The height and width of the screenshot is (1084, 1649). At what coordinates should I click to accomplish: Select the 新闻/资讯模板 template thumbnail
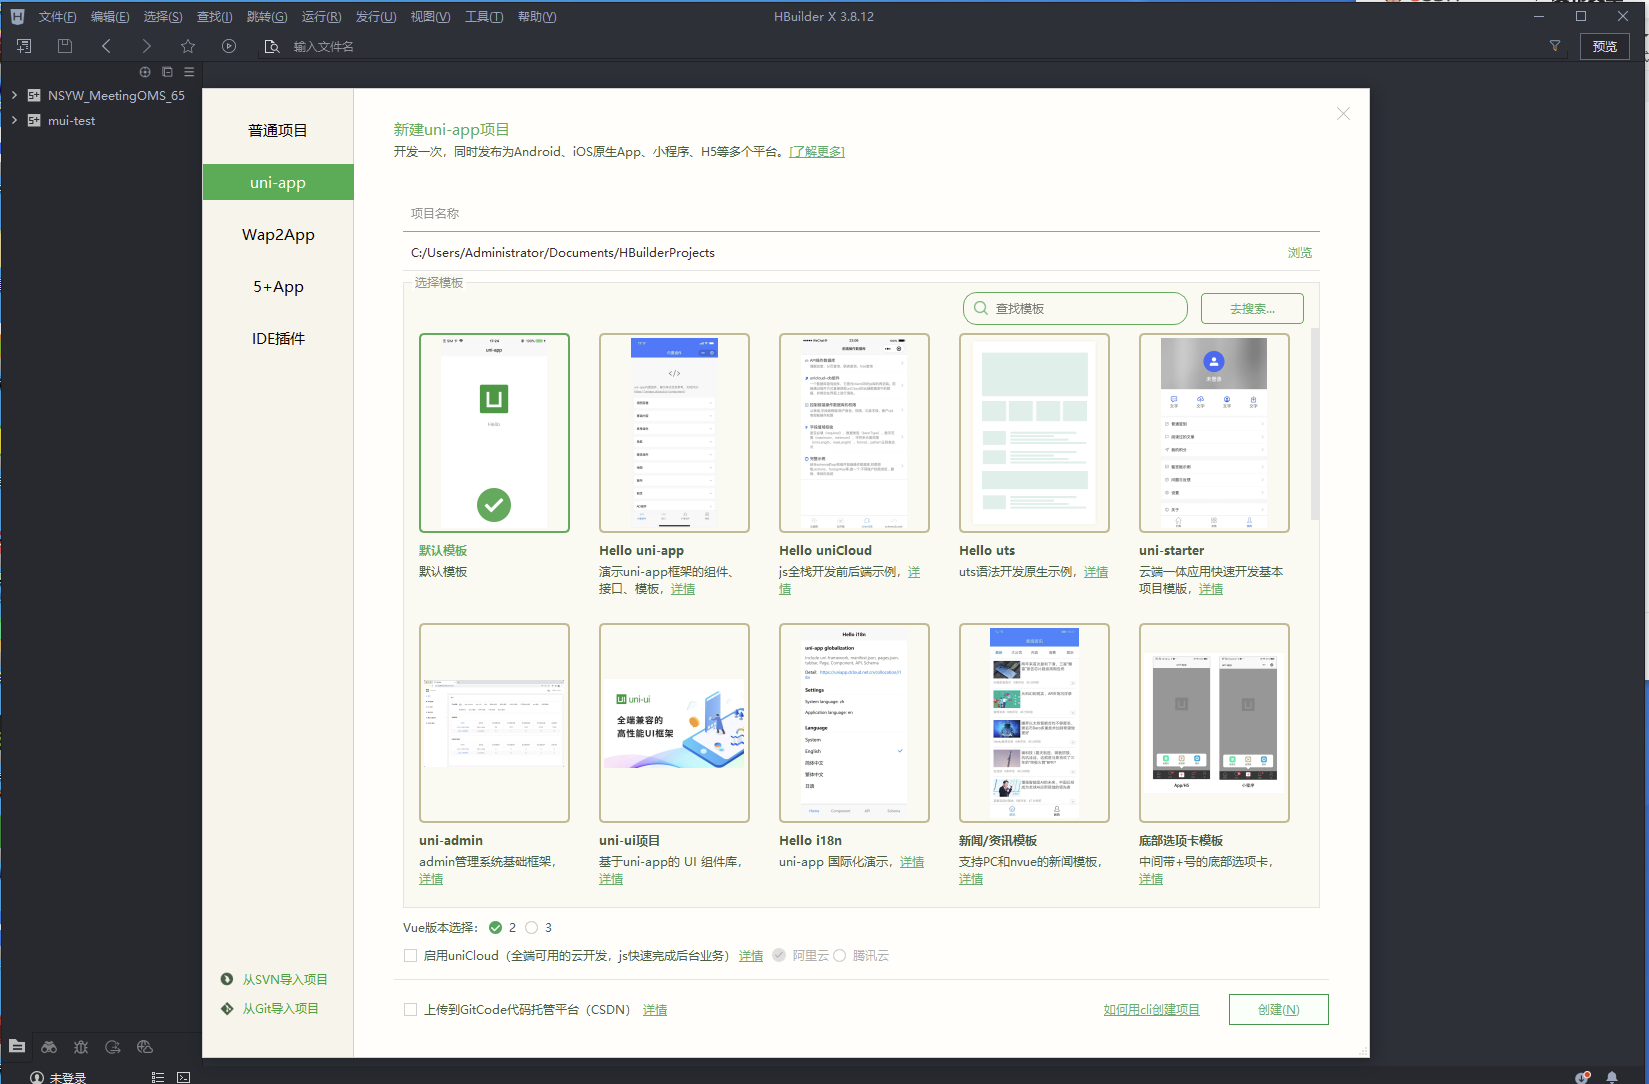pyautogui.click(x=1034, y=723)
